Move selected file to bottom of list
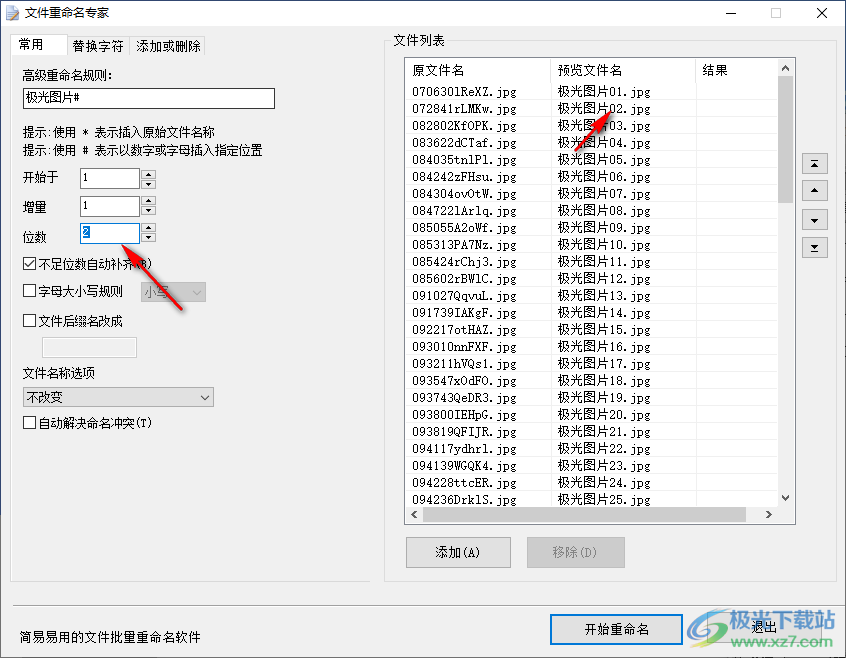 point(814,248)
